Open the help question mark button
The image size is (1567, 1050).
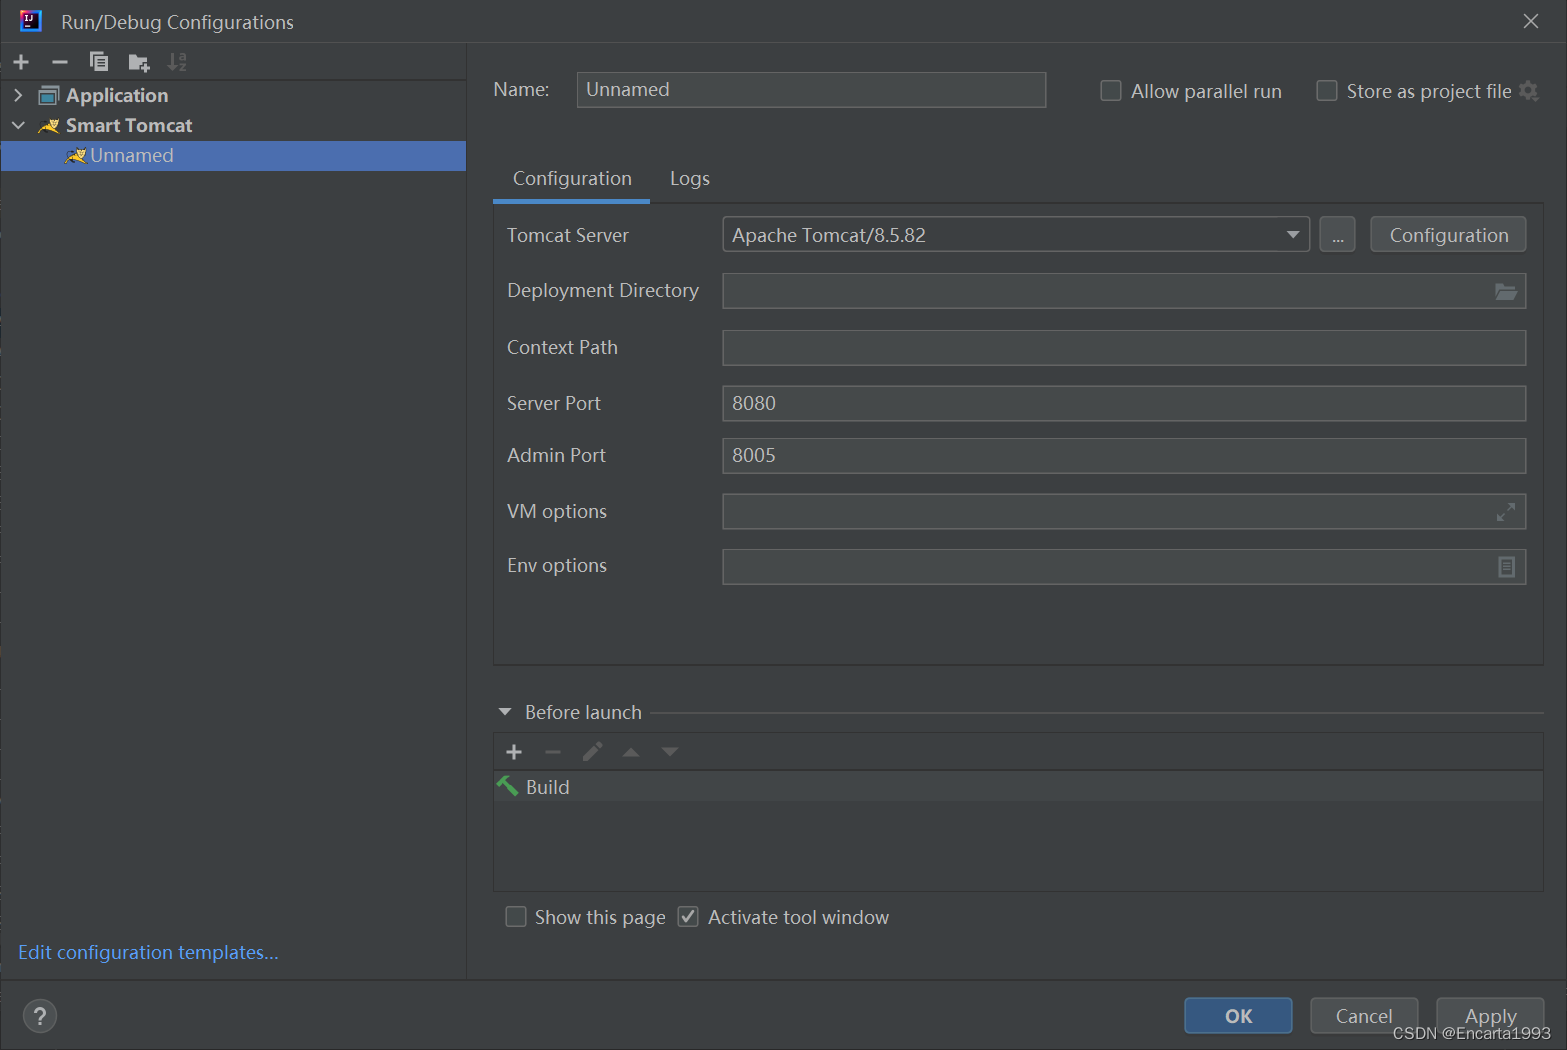coord(40,1016)
